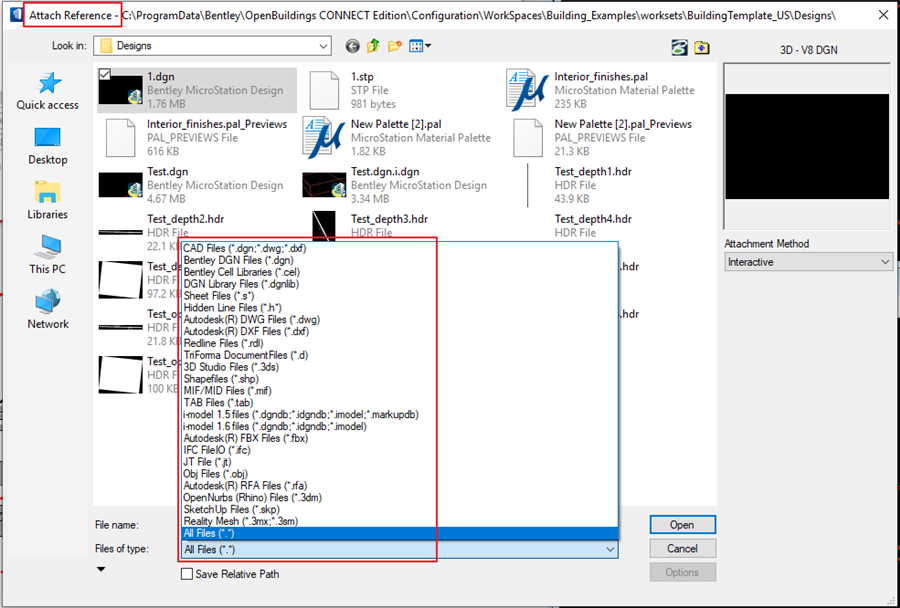
Task: Click the Open button
Action: [x=682, y=525]
